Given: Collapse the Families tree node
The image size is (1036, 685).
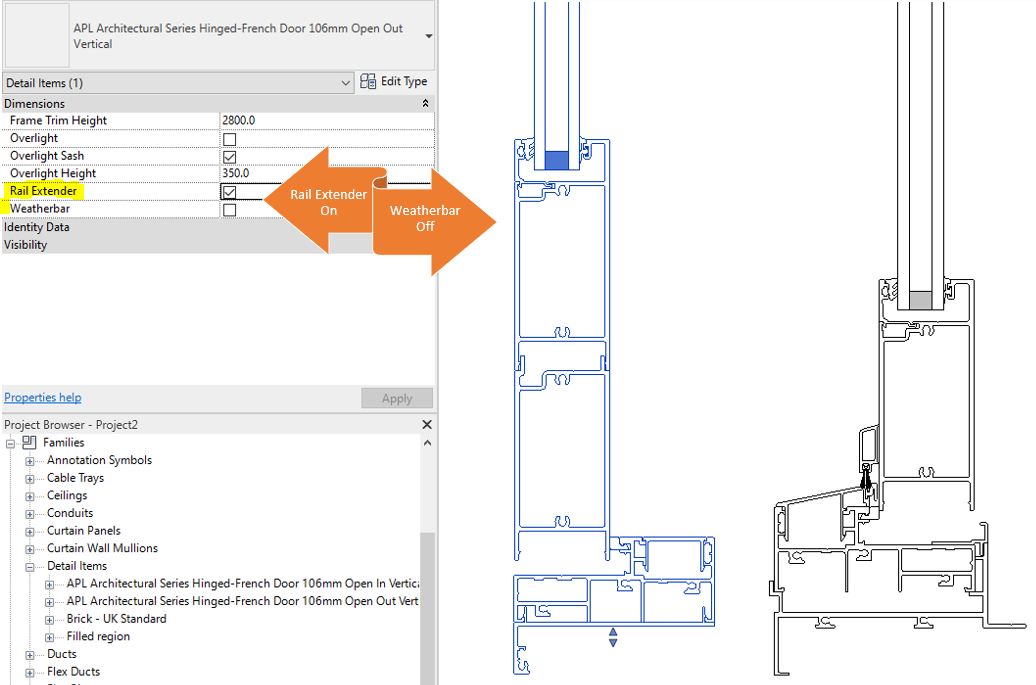Looking at the screenshot, I should click(x=11, y=444).
